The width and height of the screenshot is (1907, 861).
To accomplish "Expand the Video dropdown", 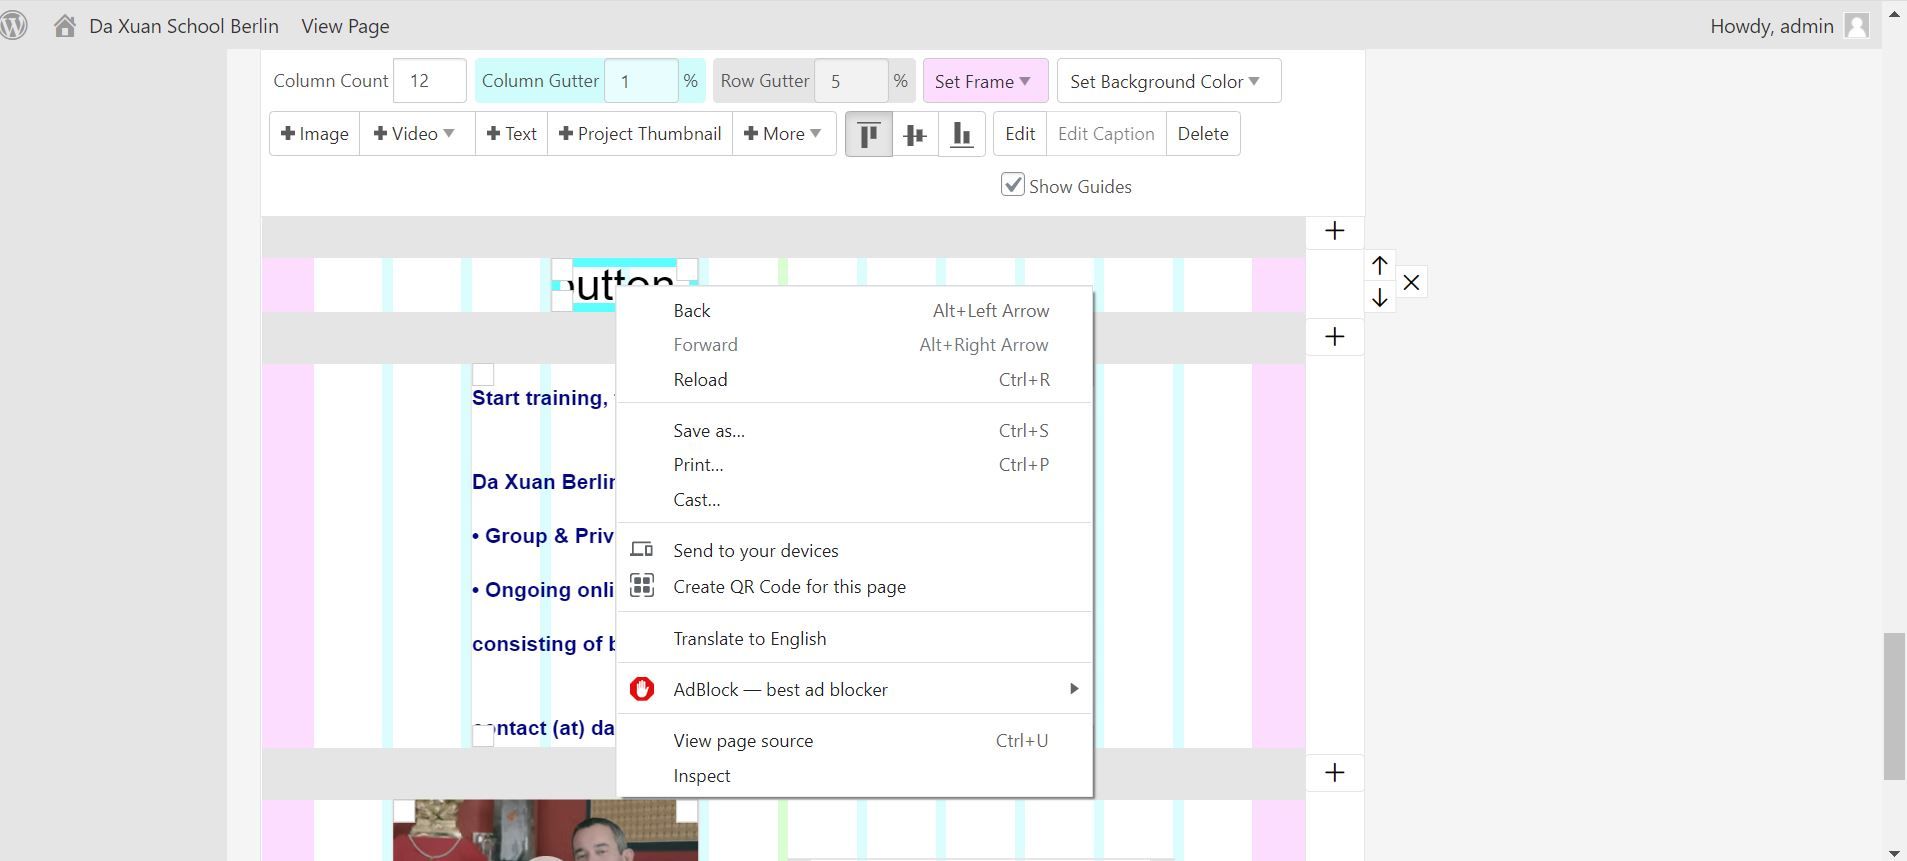I will 415,134.
